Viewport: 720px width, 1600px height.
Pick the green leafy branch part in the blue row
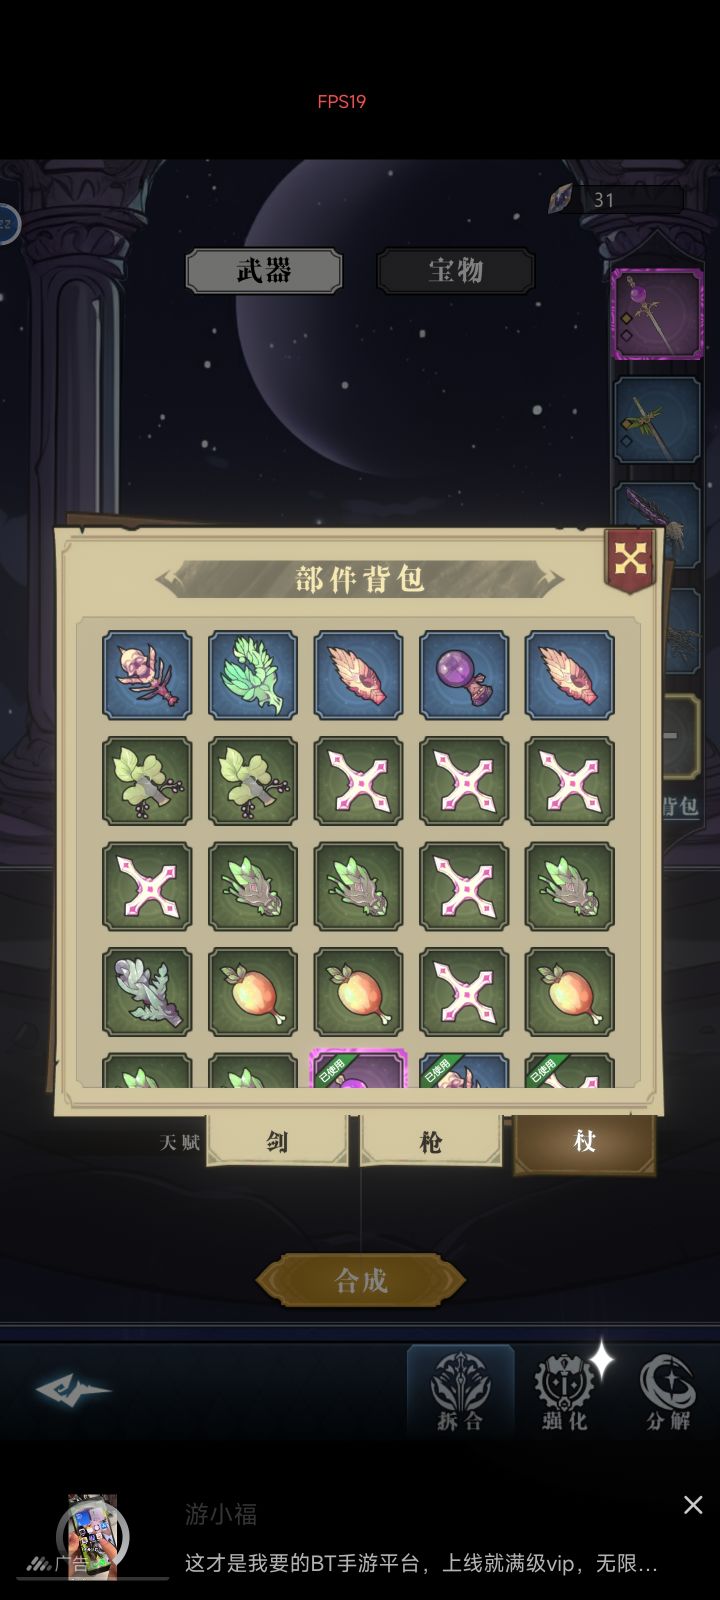click(253, 675)
